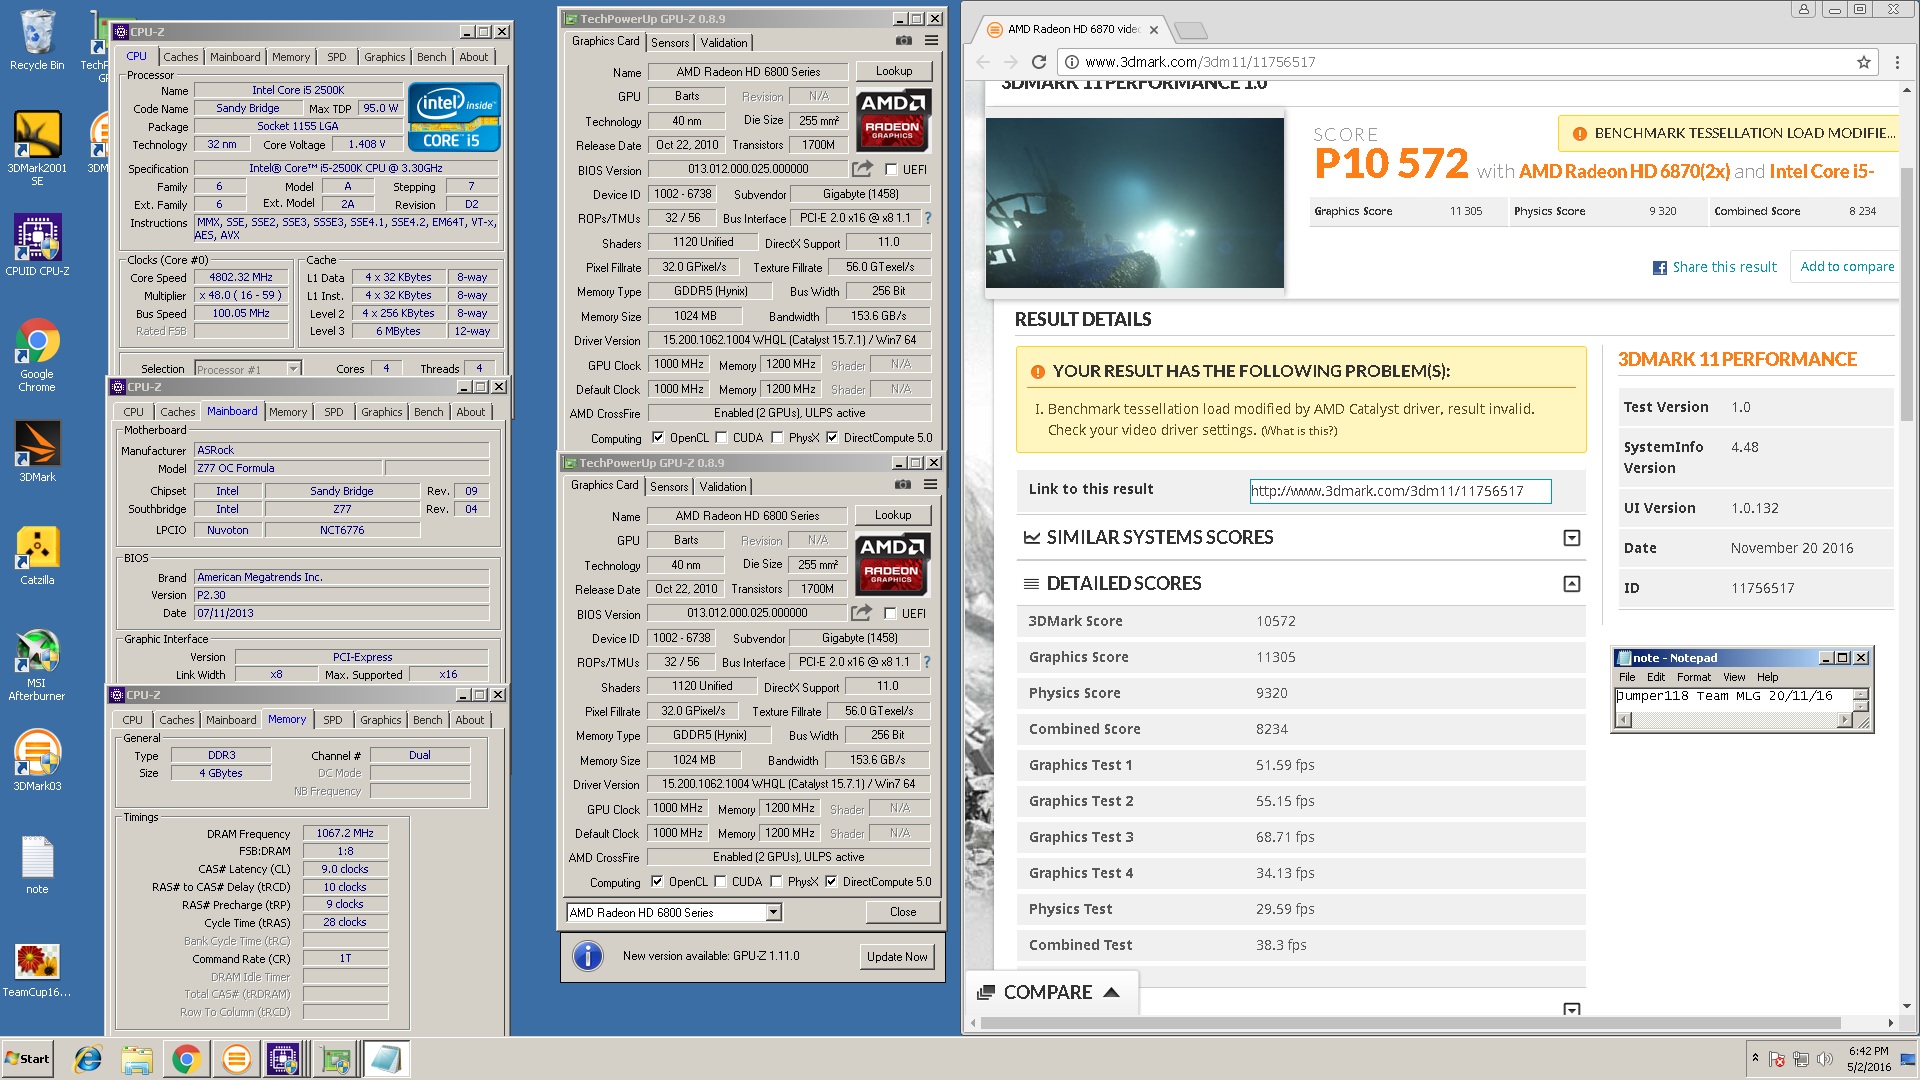Open Google Chrome desktop shortcut
The image size is (1920, 1080).
37,355
